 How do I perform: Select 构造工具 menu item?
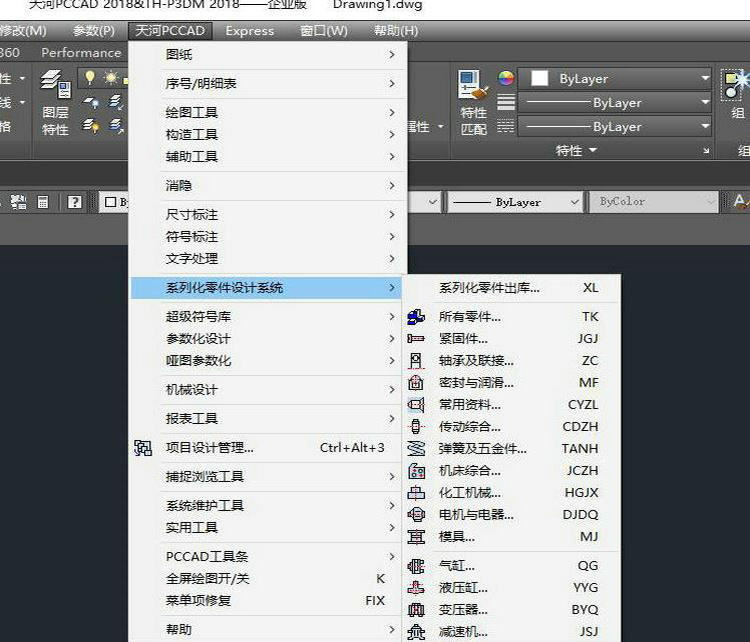(265, 134)
